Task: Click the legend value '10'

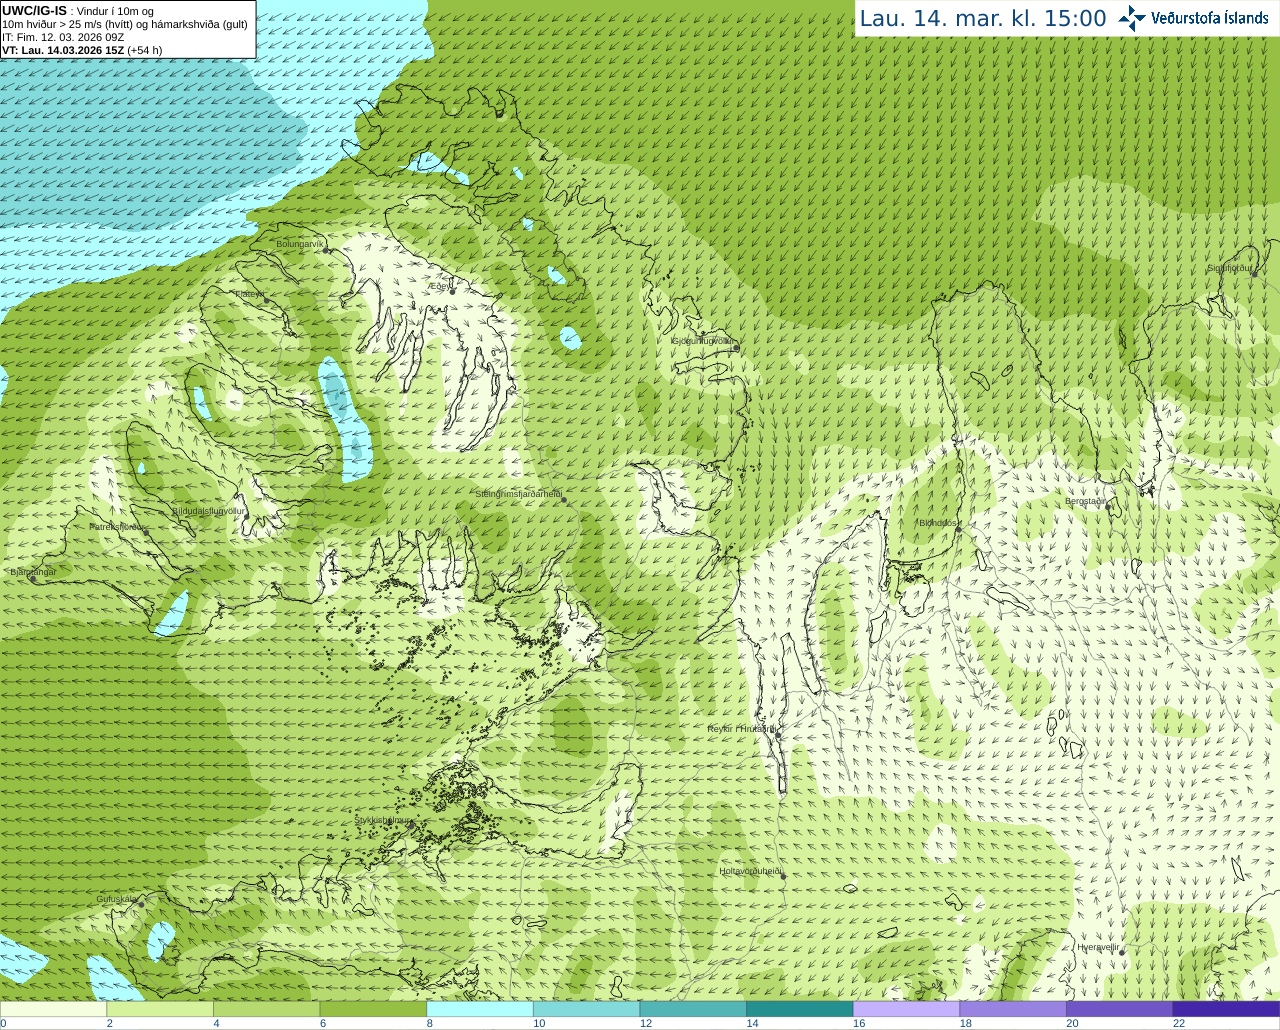Action: (x=539, y=1023)
